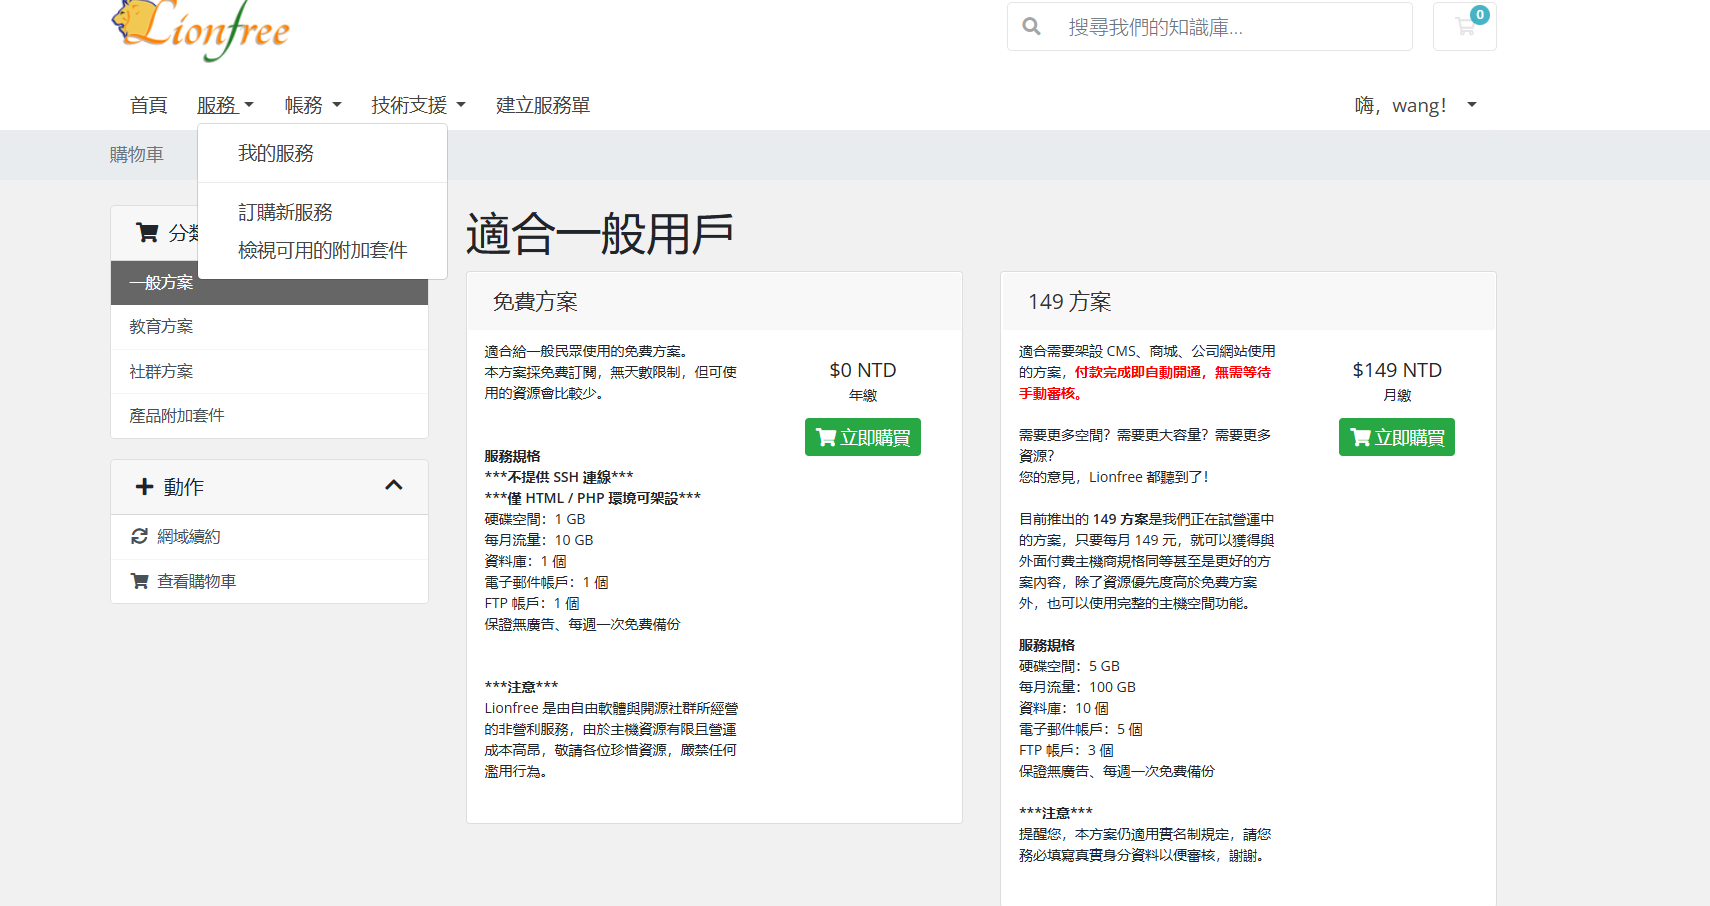The width and height of the screenshot is (1710, 906).
Task: Click the cart icon in 分類 panel header
Action: tap(147, 233)
